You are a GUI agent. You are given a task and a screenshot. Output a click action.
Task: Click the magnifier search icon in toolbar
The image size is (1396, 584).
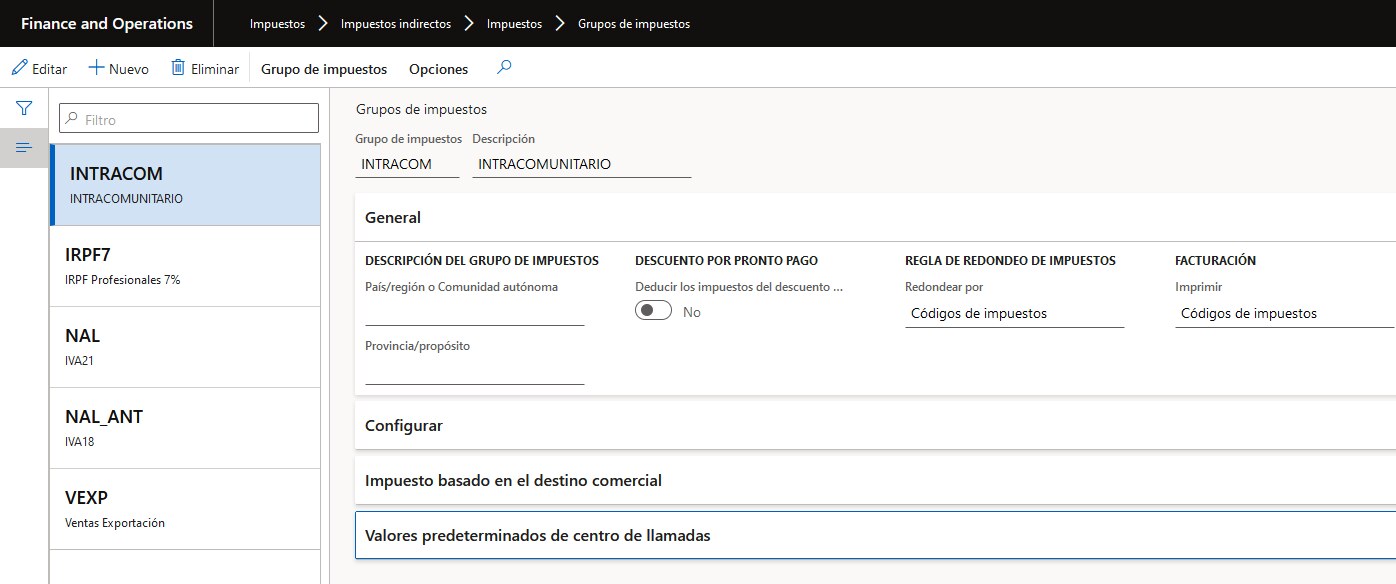(x=504, y=68)
